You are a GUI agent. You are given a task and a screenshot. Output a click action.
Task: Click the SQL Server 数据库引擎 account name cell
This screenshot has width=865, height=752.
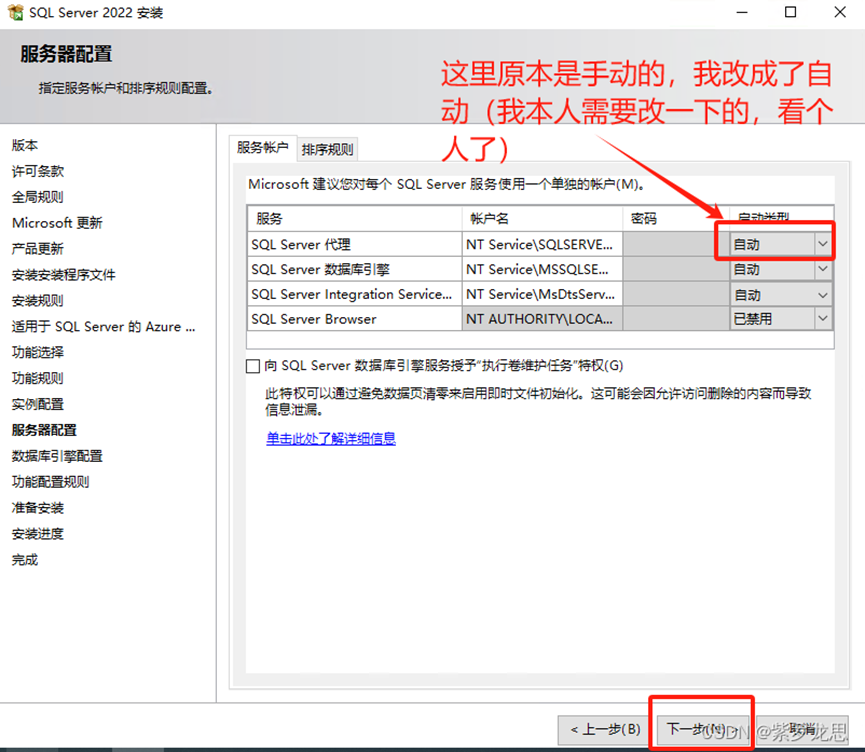click(542, 269)
